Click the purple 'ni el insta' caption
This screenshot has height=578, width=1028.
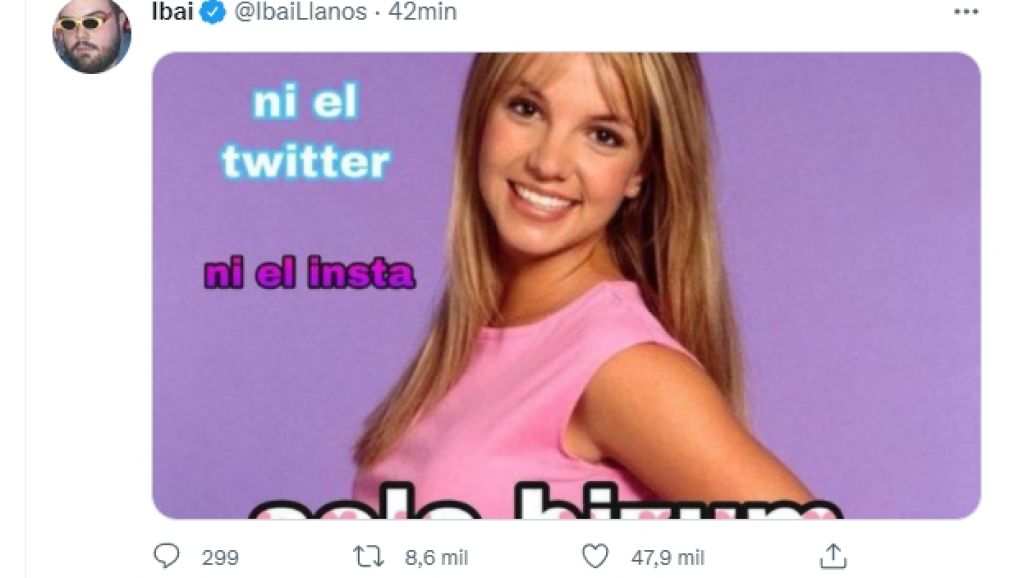(309, 273)
